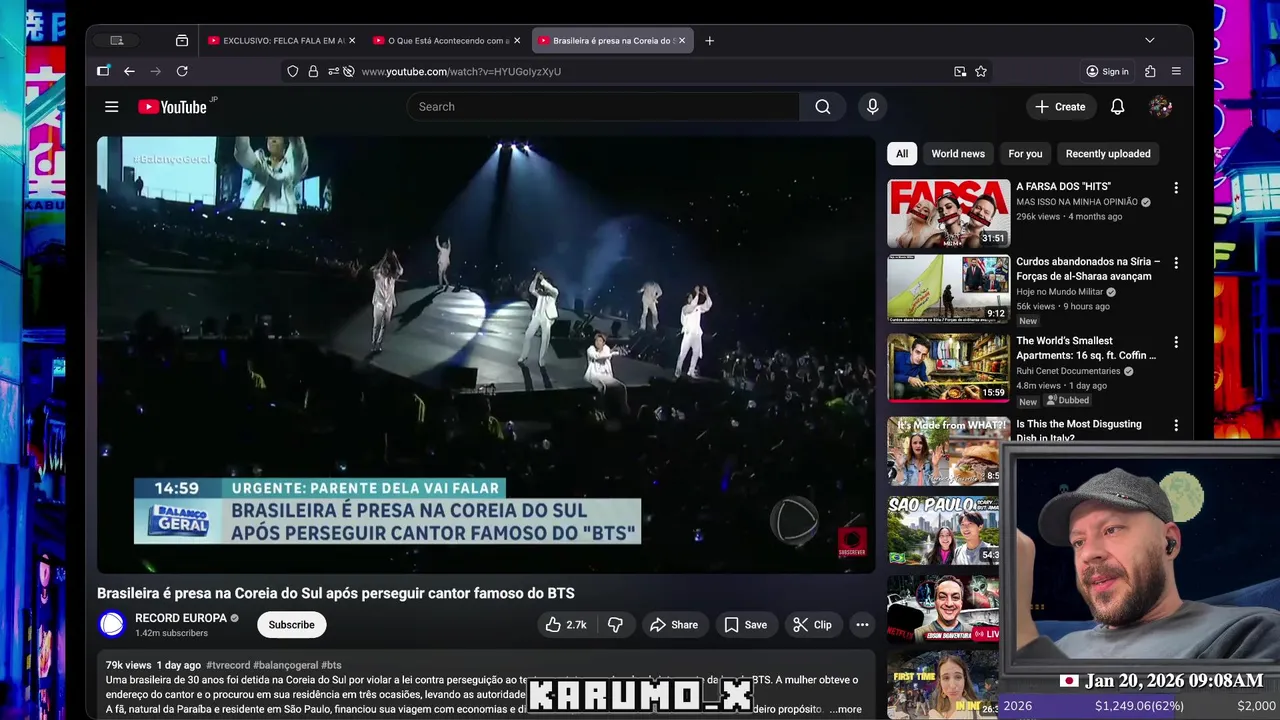Click the video title text

(336, 593)
